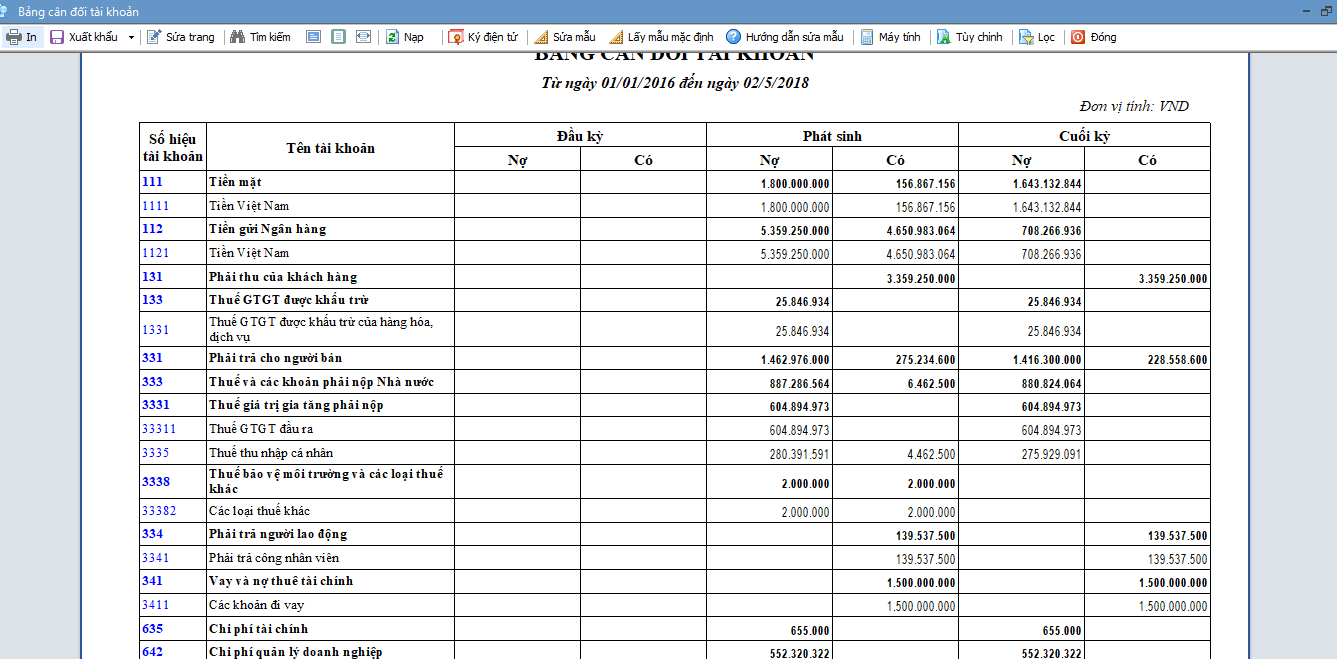Select the value 1.416.300.000
This screenshot has width=1337, height=659.
click(x=1047, y=359)
